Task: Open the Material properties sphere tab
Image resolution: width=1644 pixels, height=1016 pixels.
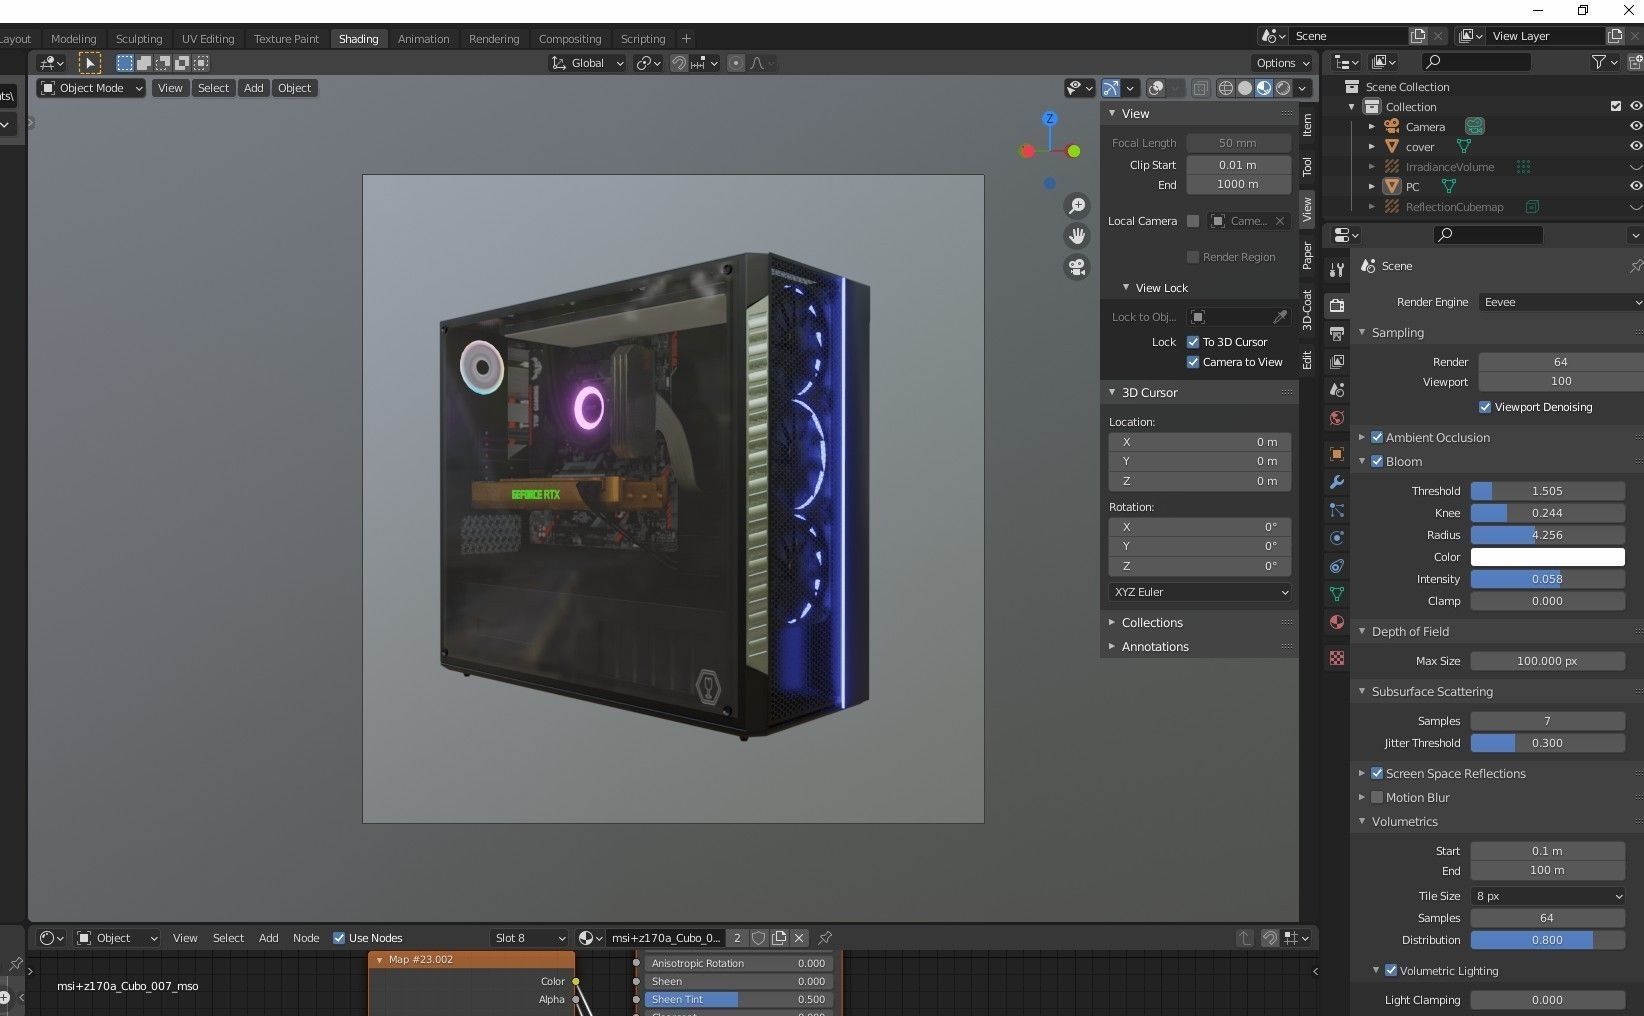Action: click(x=1337, y=622)
